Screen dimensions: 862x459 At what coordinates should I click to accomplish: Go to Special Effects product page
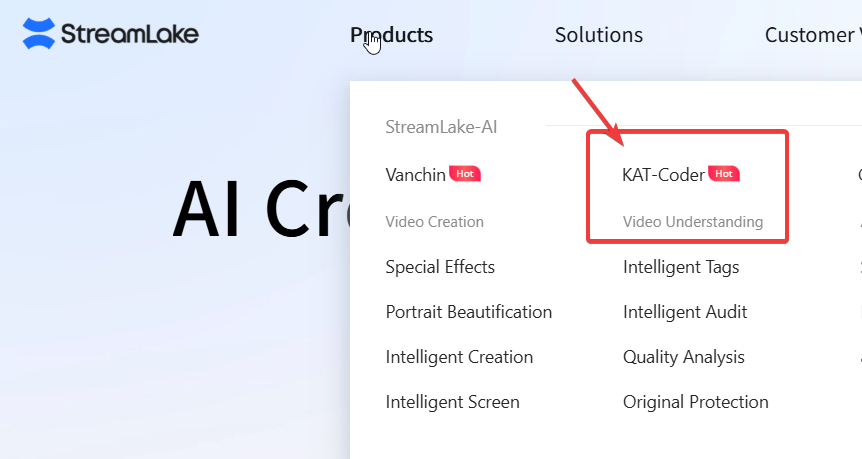click(440, 267)
